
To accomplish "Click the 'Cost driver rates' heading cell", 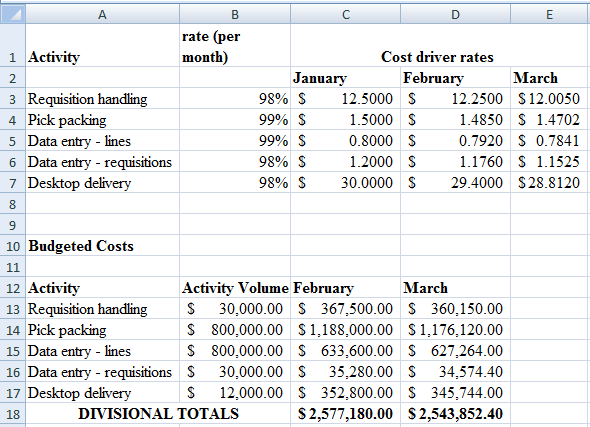I will click(438, 46).
